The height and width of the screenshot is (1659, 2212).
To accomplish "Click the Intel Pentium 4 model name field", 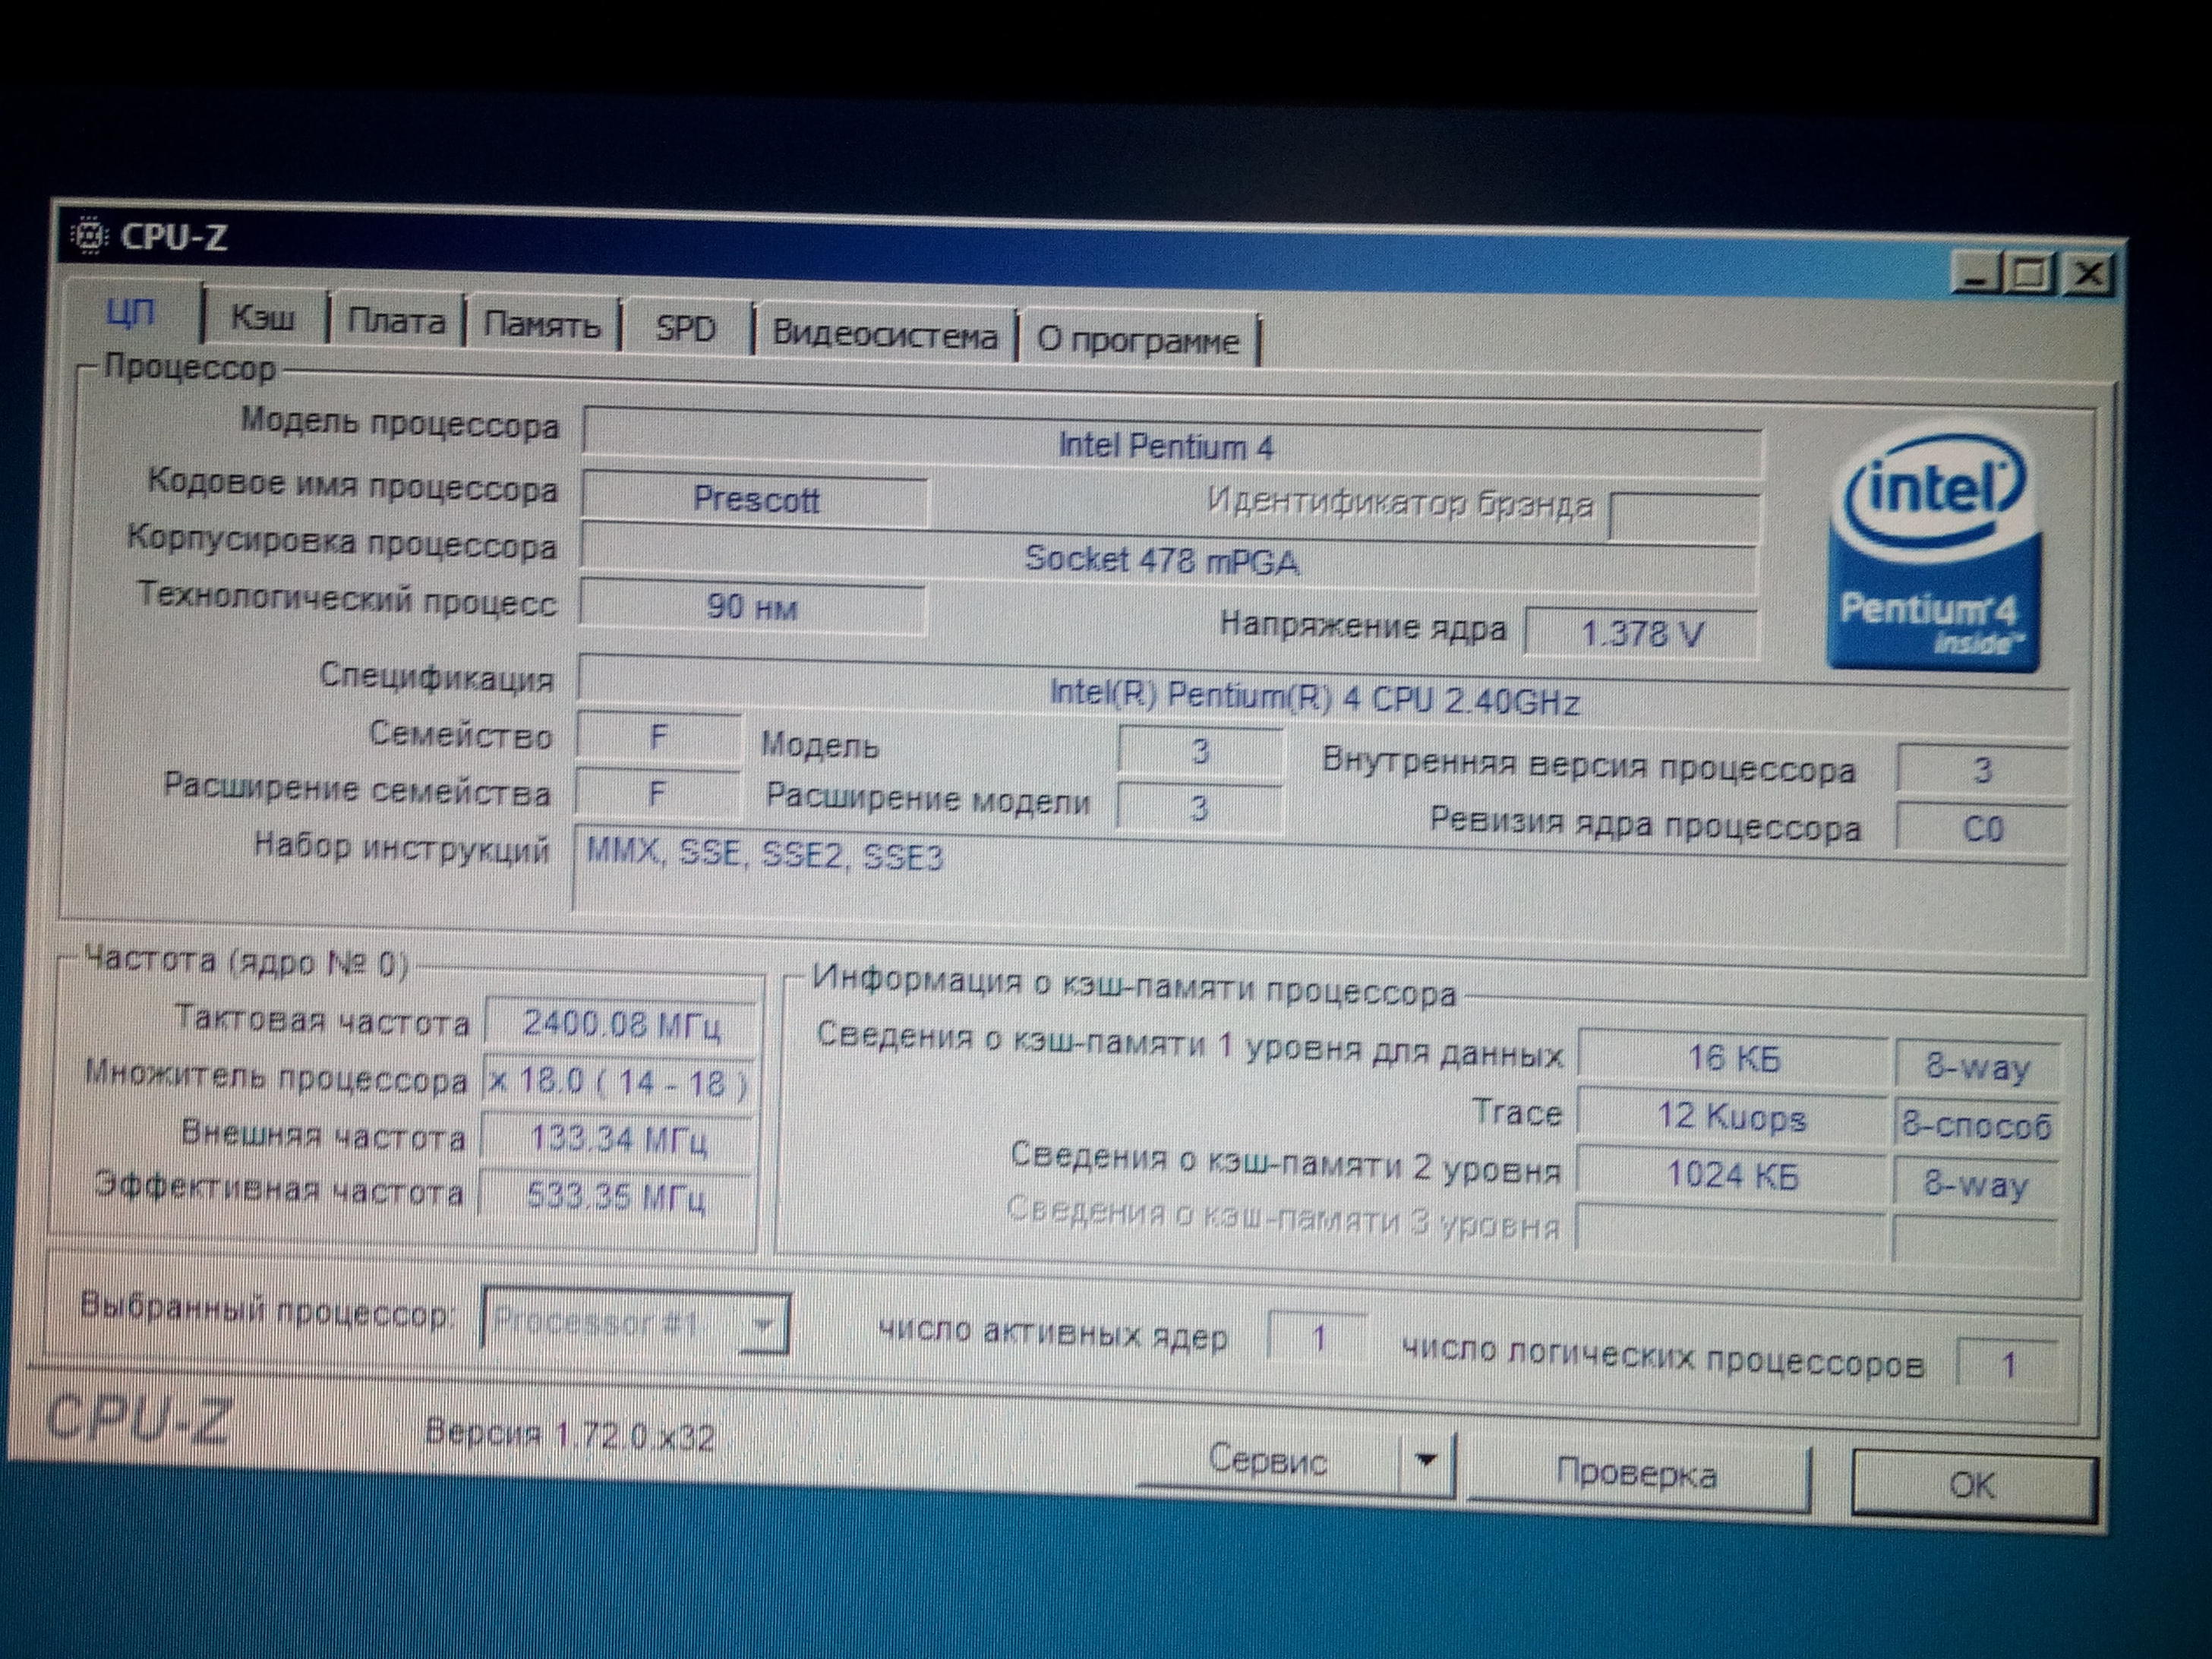I will (1166, 446).
